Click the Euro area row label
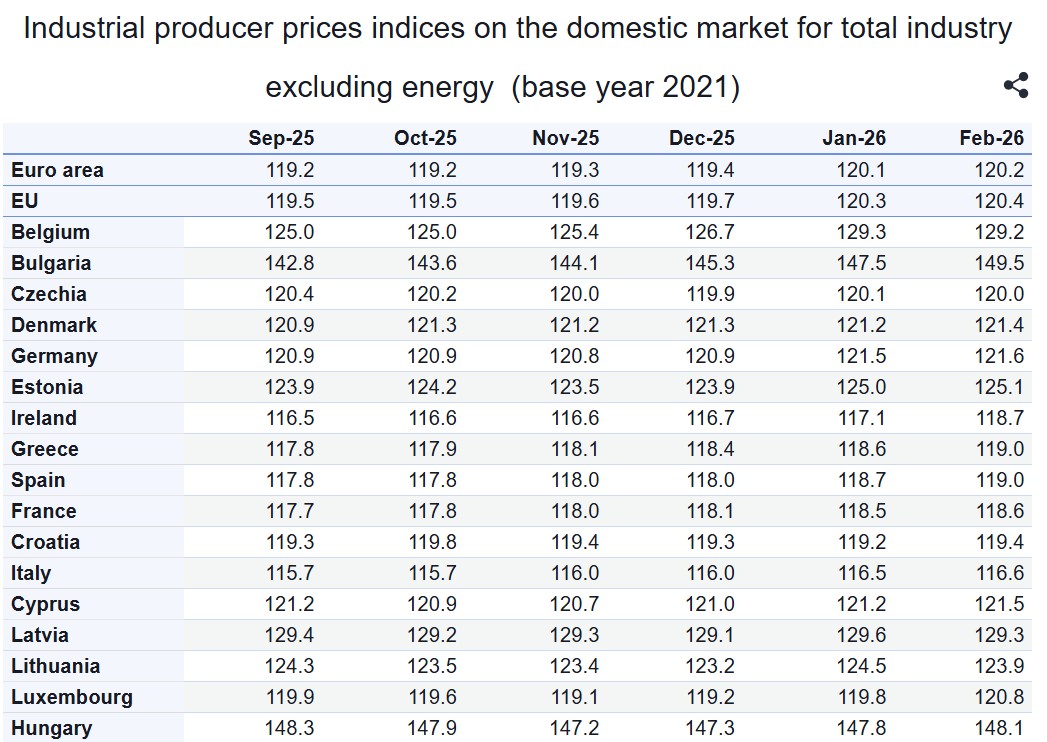The image size is (1047, 742). click(x=57, y=170)
